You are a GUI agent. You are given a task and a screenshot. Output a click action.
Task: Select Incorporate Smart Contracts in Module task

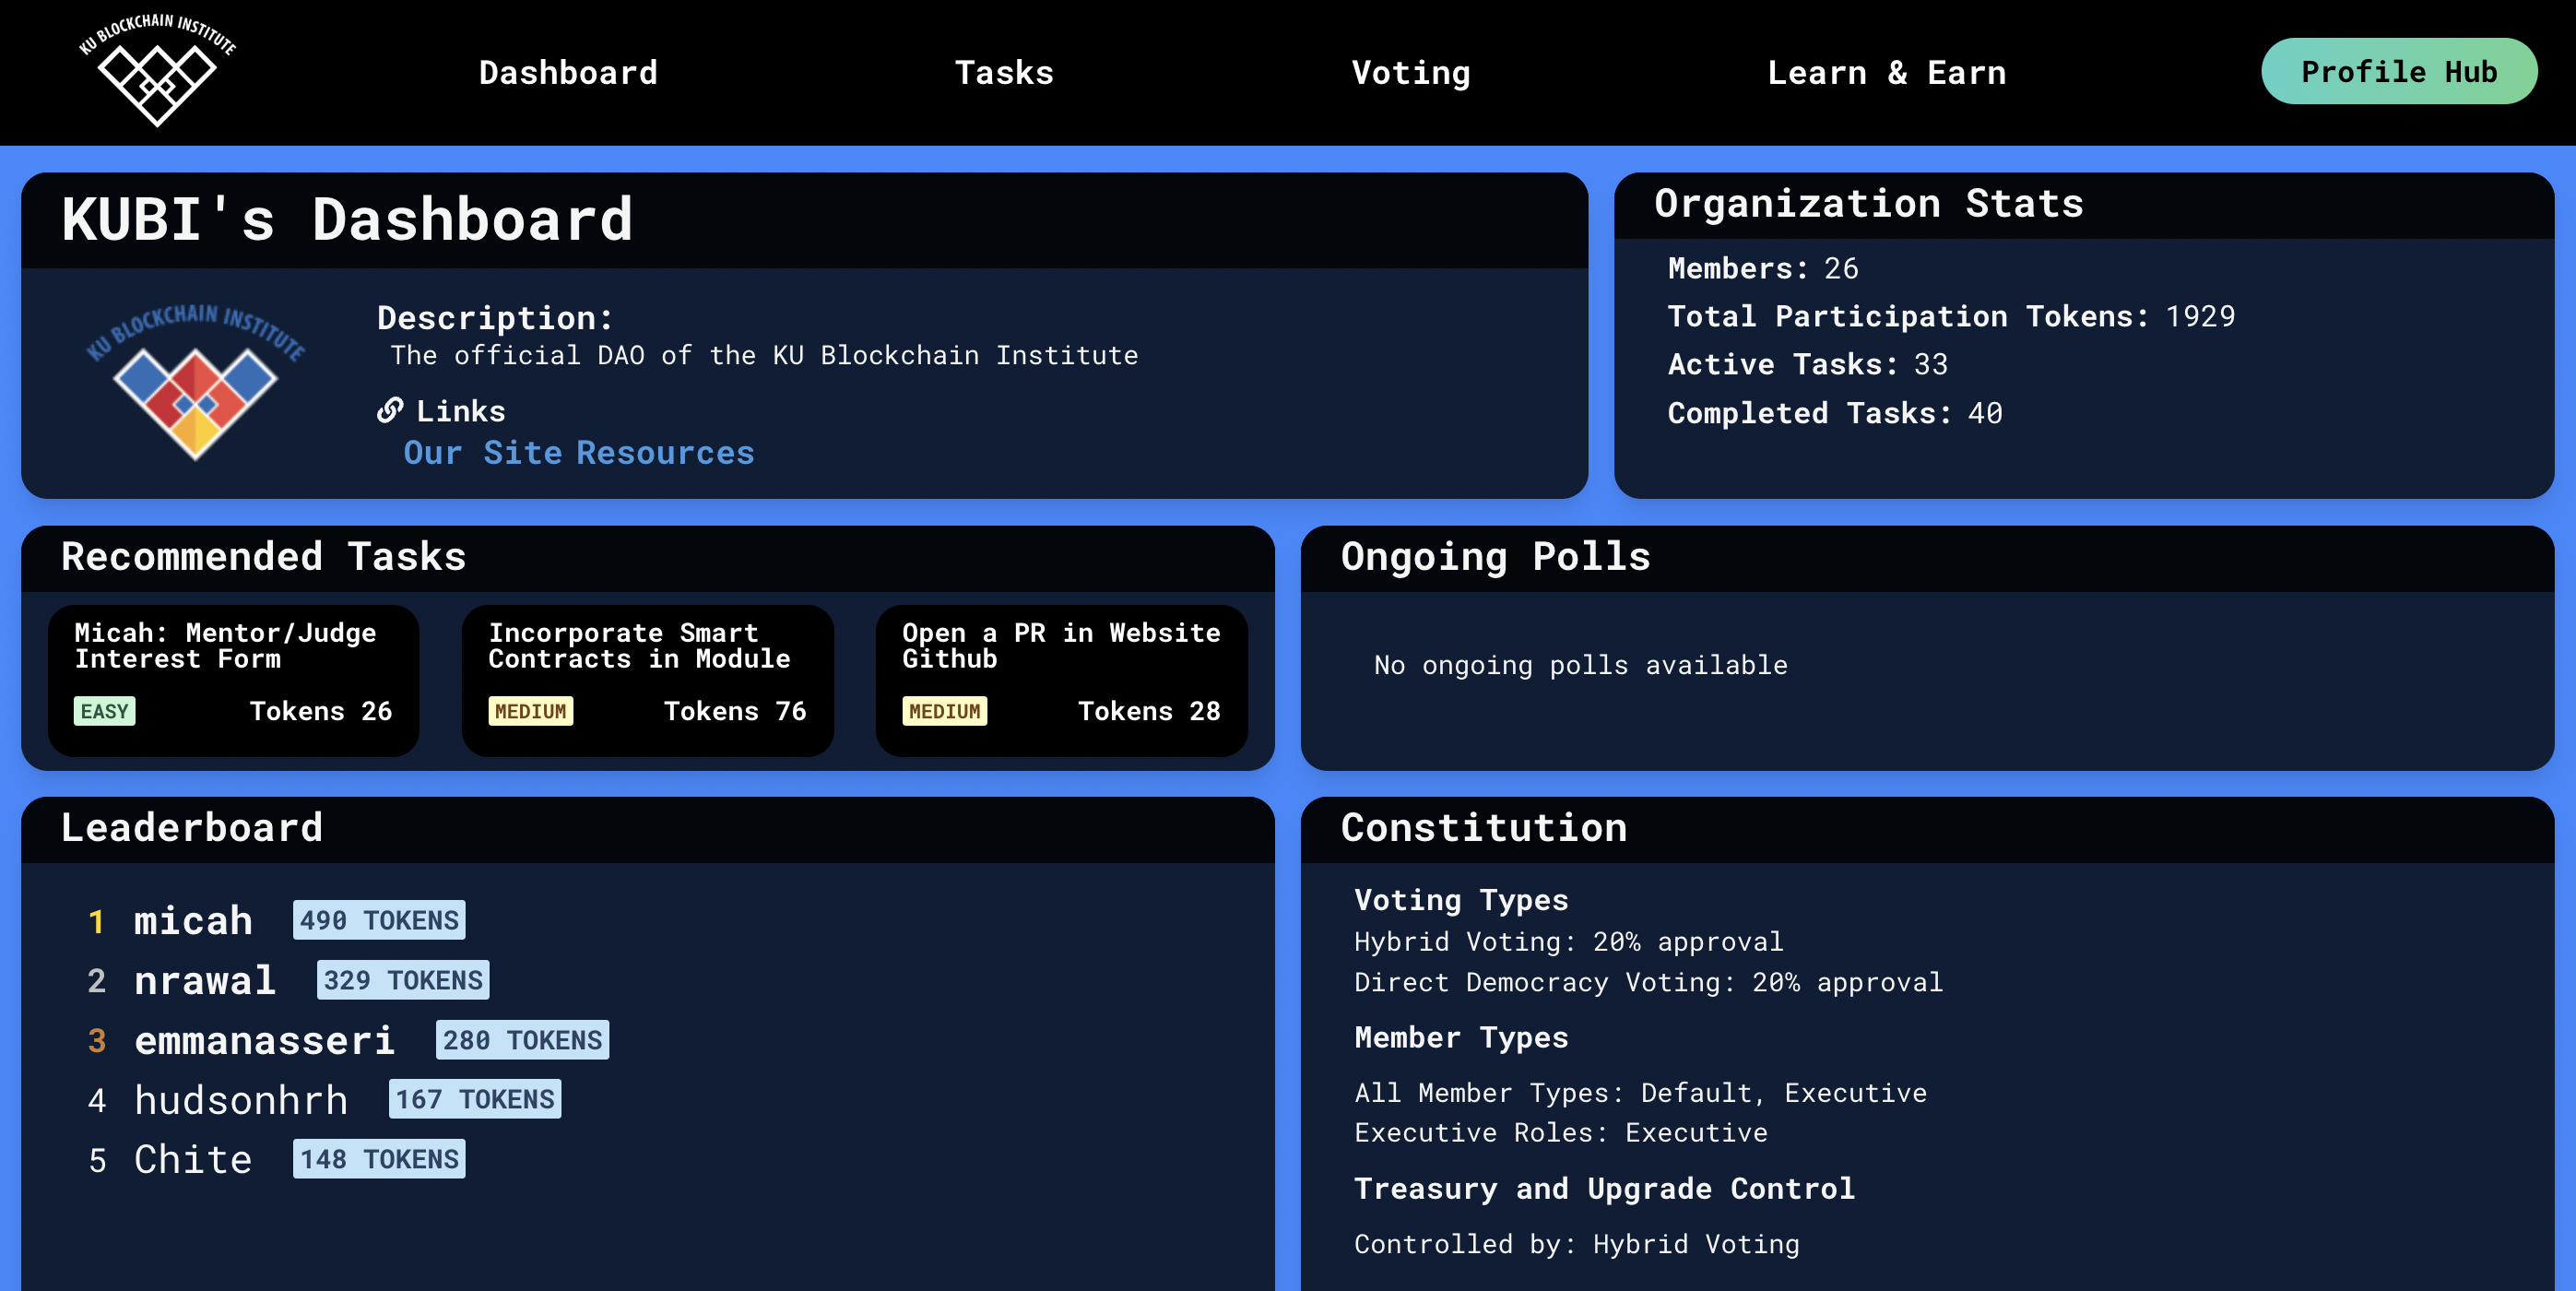647,680
